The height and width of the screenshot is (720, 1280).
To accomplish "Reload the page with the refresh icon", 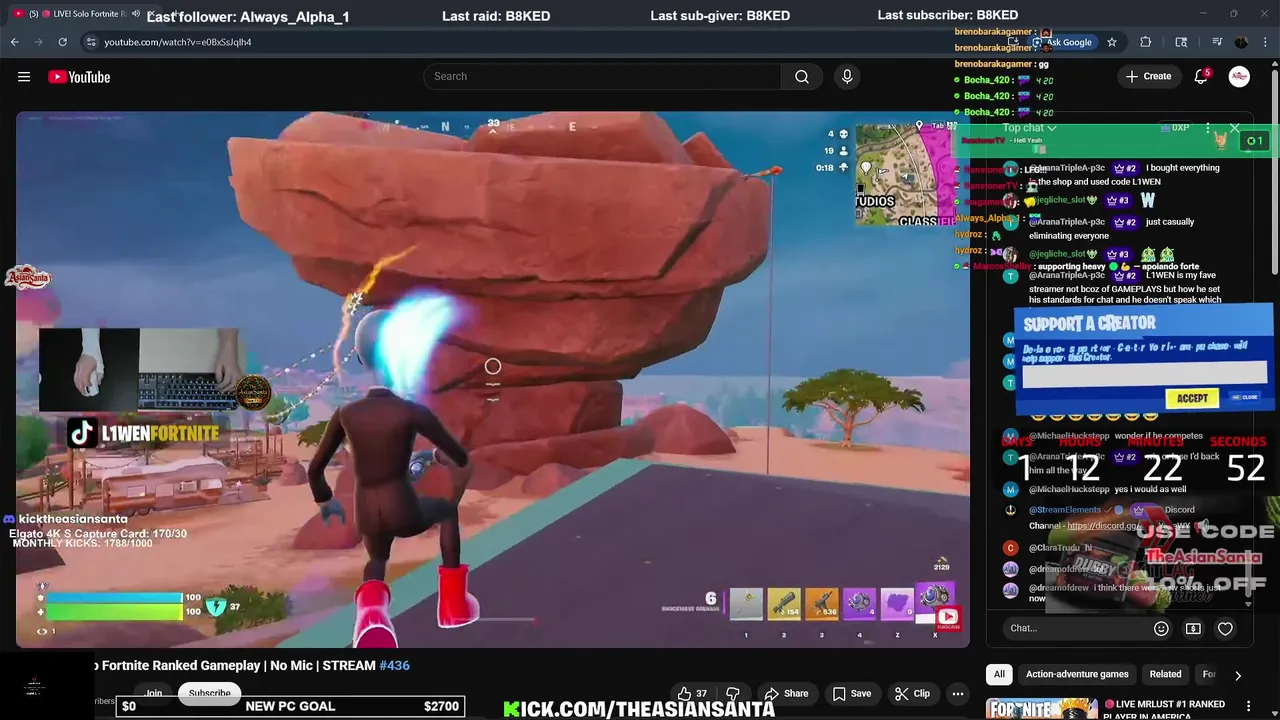I will click(62, 42).
